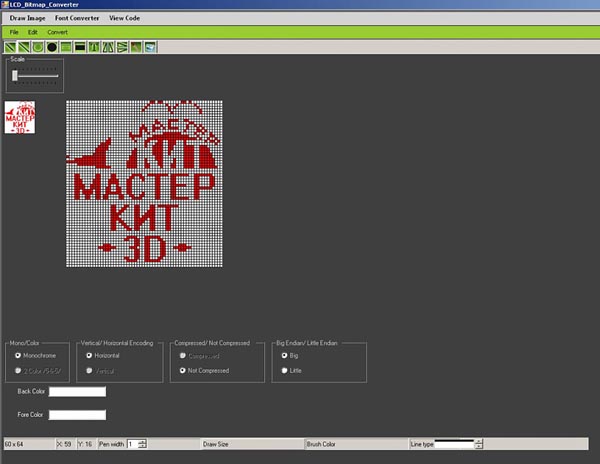Click the Y: 16 coordinate readout
This screenshot has height=464, width=600.
pyautogui.click(x=85, y=444)
